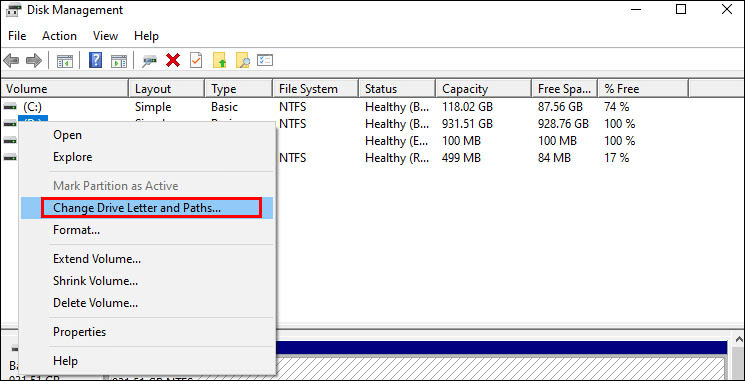
Task: Sort by the Free Spa... column header
Action: (x=564, y=89)
